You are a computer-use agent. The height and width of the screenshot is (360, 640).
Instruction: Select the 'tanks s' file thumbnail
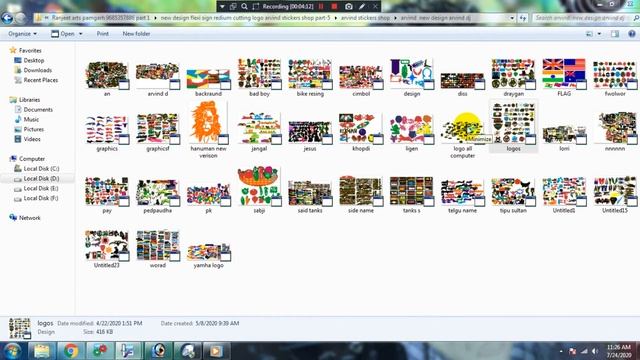point(411,191)
